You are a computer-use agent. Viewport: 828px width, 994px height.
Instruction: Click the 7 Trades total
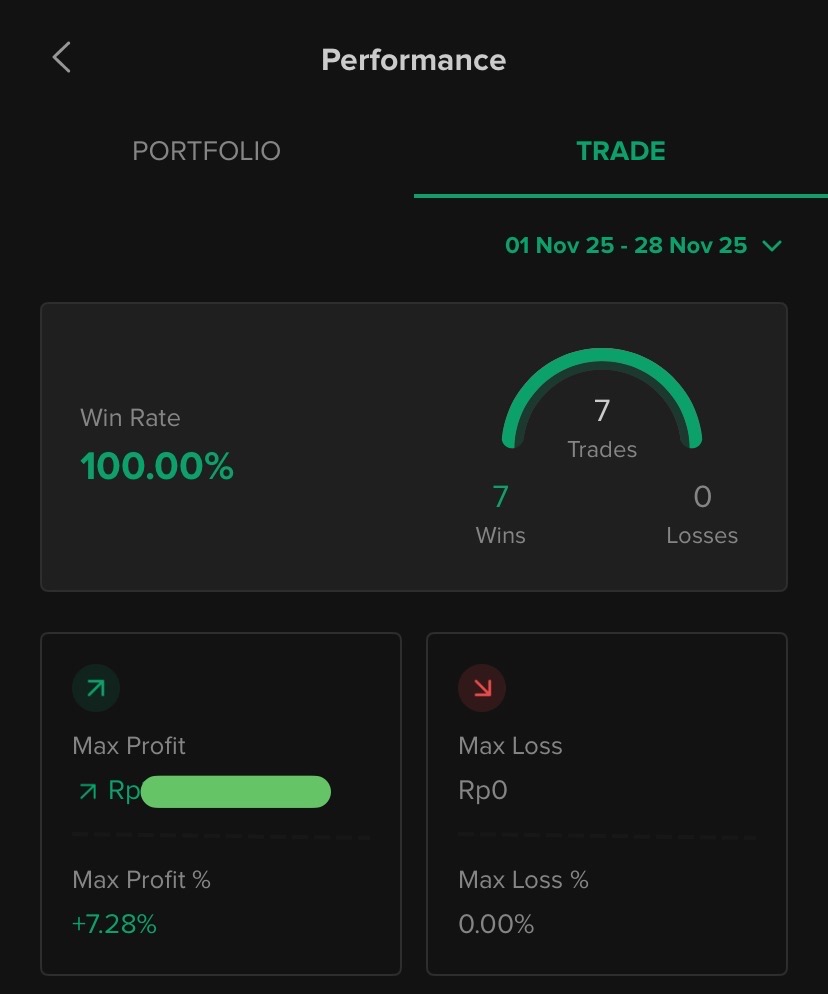[x=602, y=411]
